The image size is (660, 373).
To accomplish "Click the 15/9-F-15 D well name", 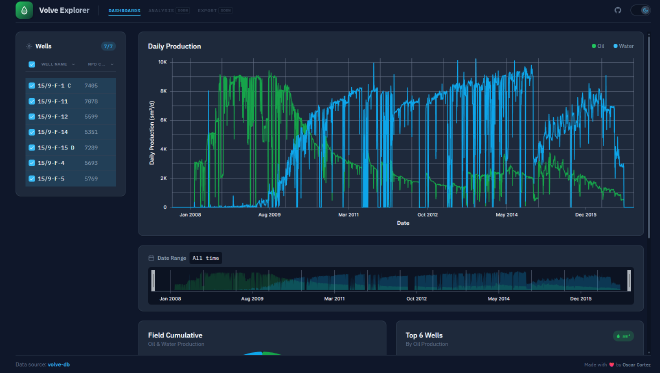I will click(x=56, y=147).
